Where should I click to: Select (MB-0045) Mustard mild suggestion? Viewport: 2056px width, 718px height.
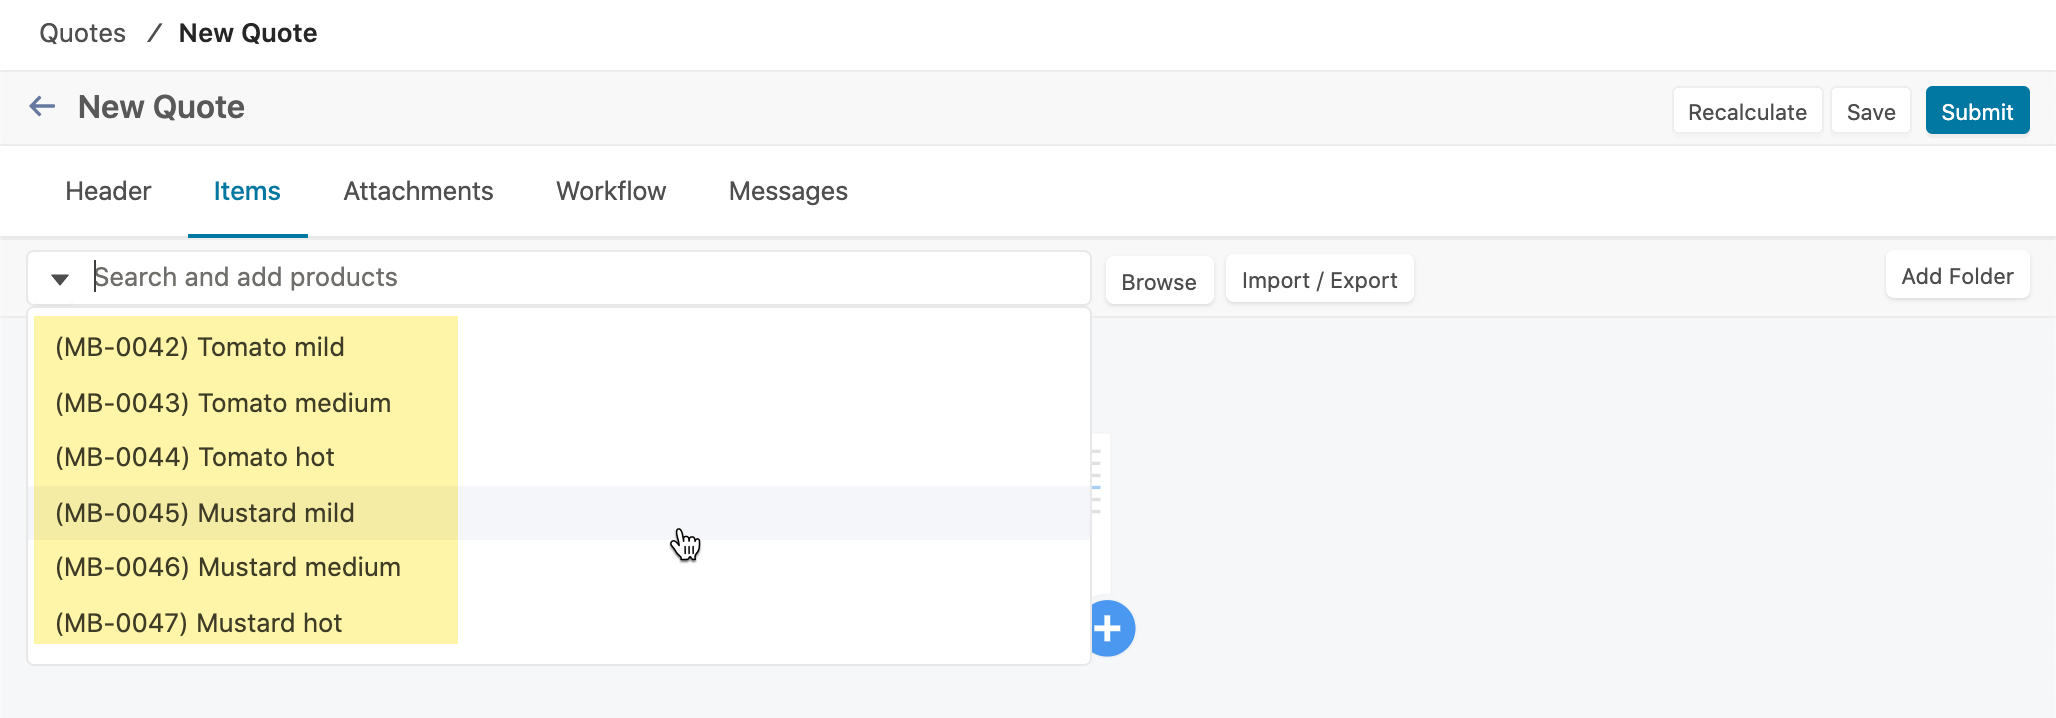pos(205,513)
